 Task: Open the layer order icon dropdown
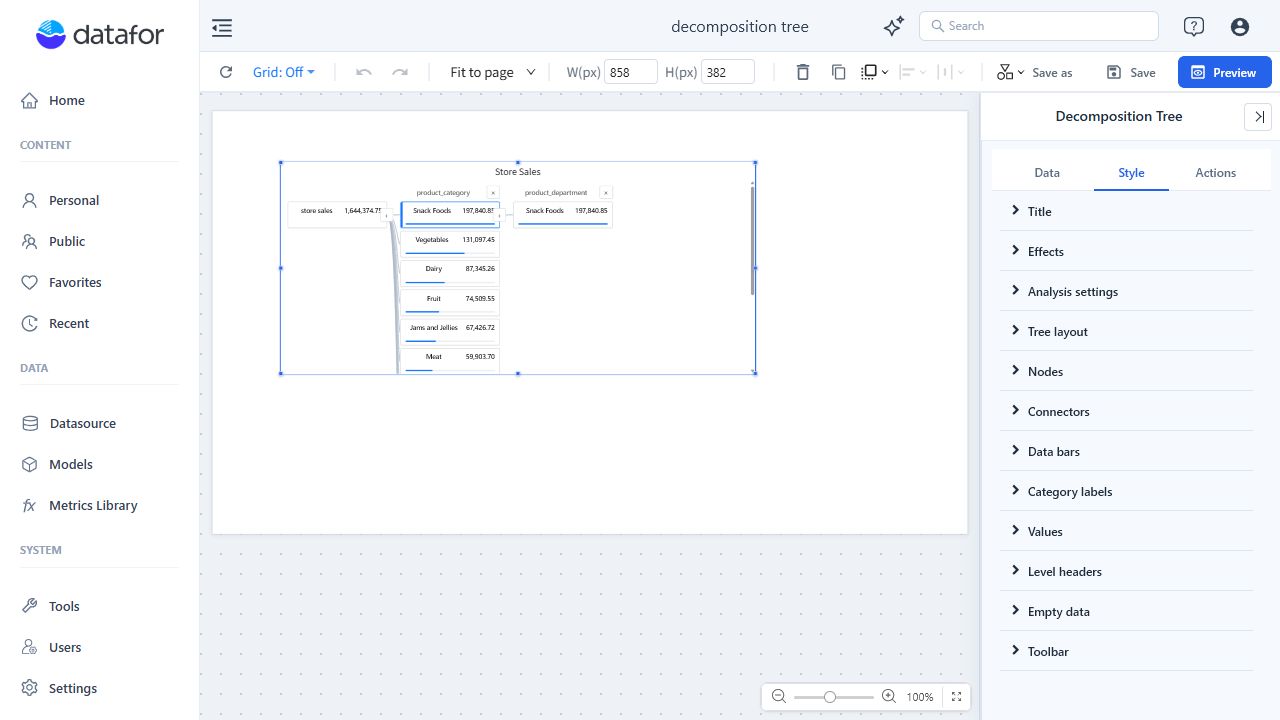tap(875, 72)
